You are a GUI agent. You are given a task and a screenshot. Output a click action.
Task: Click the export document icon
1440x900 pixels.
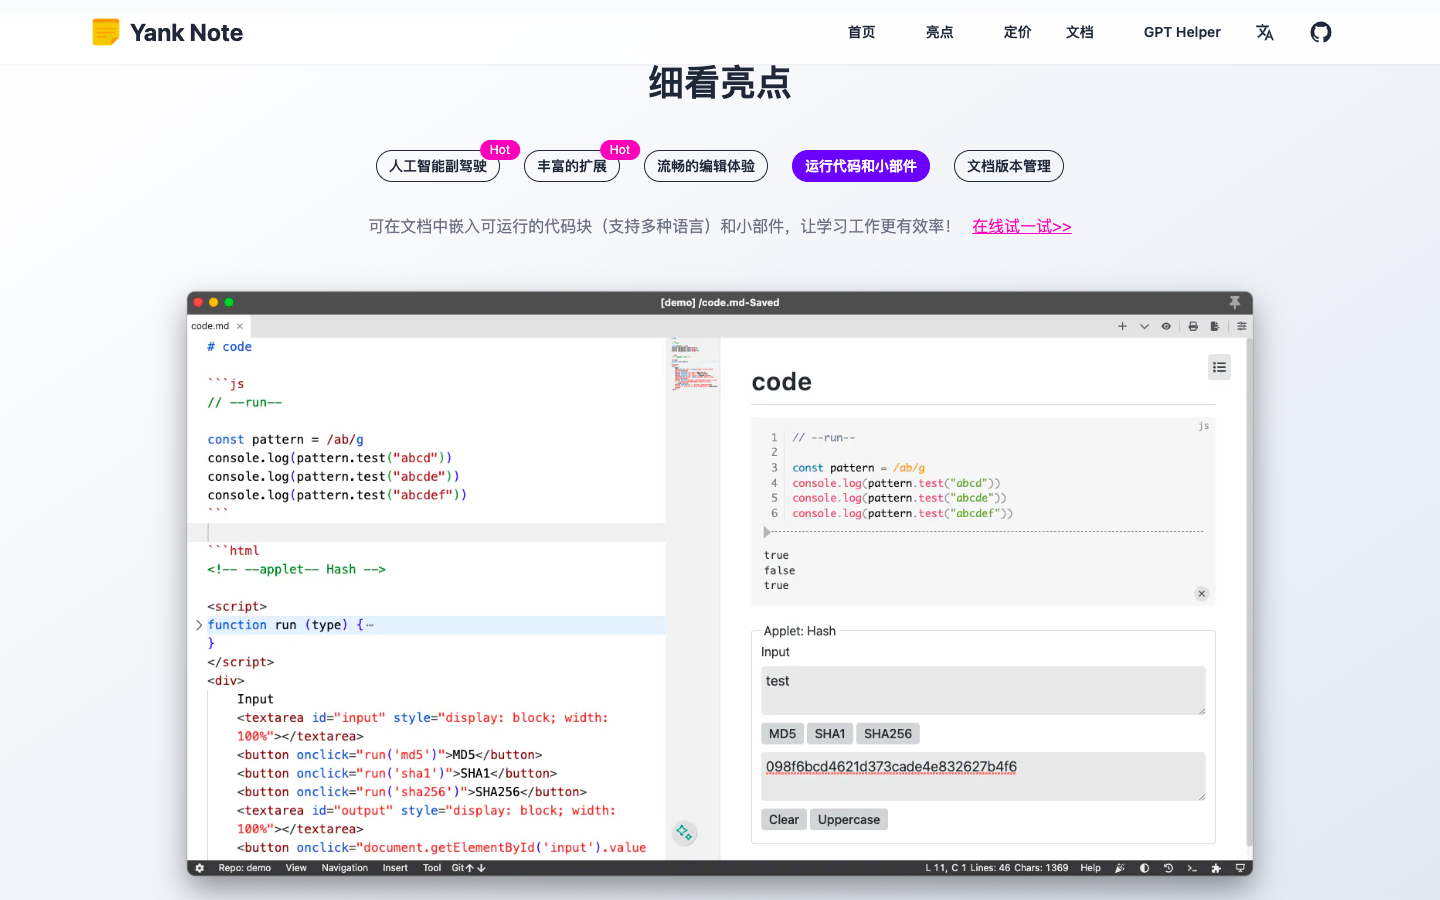1215,326
